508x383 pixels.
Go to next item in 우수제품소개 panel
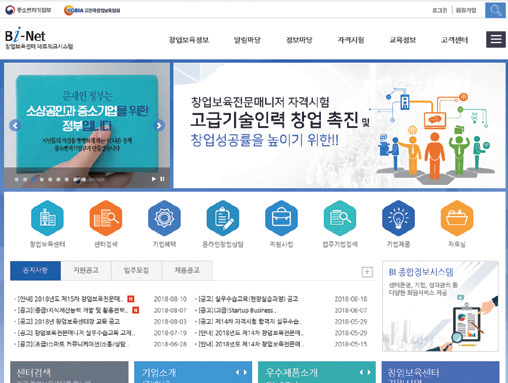coord(369,372)
